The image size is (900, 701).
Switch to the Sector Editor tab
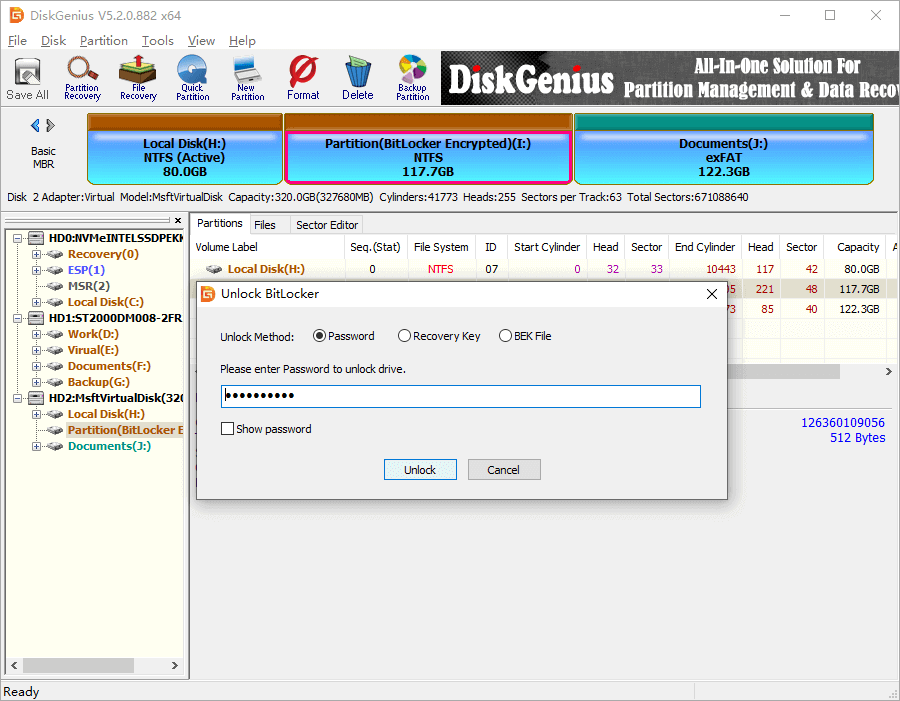coord(326,225)
